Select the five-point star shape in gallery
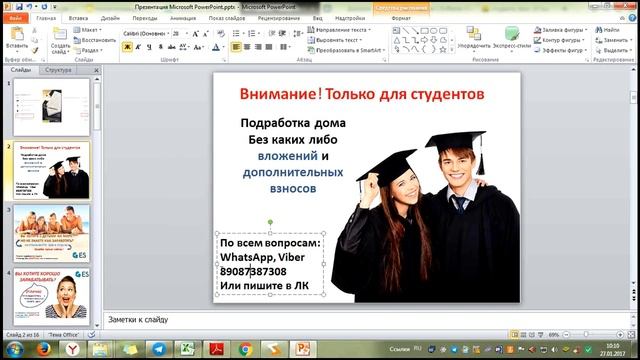 (x=443, y=50)
